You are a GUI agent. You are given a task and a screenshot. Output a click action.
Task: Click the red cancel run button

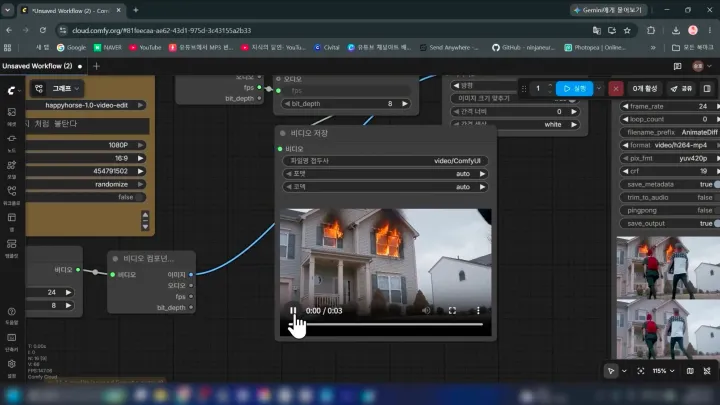[616, 89]
